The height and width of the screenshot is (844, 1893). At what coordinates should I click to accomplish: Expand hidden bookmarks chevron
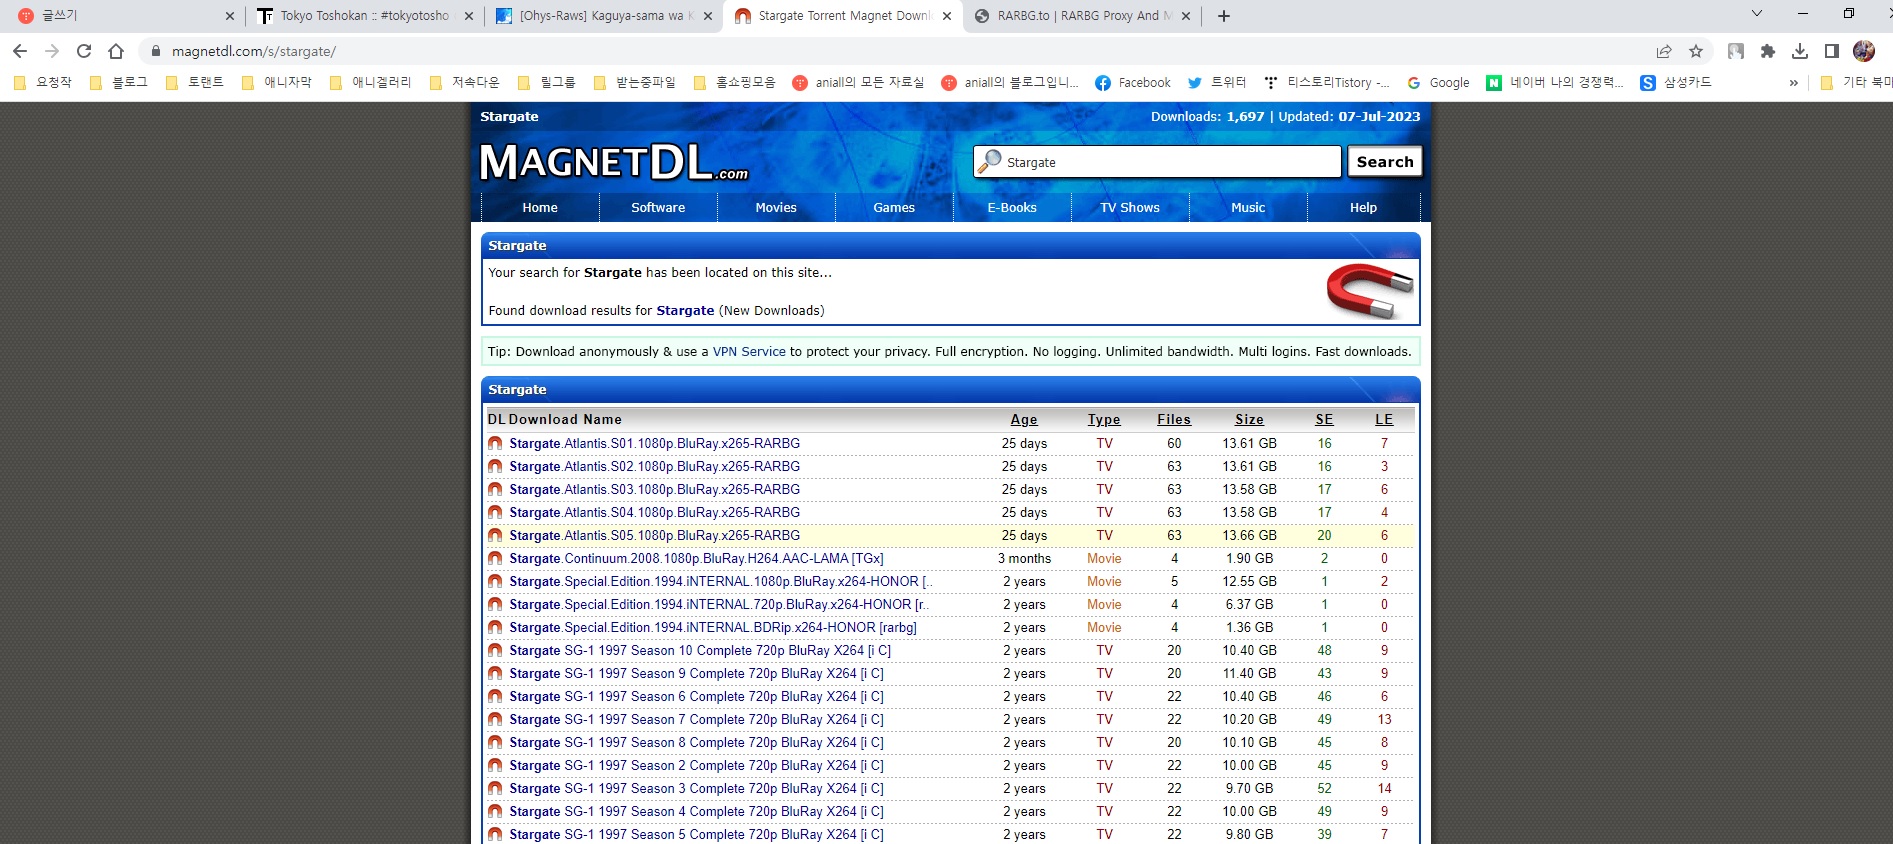pyautogui.click(x=1794, y=83)
